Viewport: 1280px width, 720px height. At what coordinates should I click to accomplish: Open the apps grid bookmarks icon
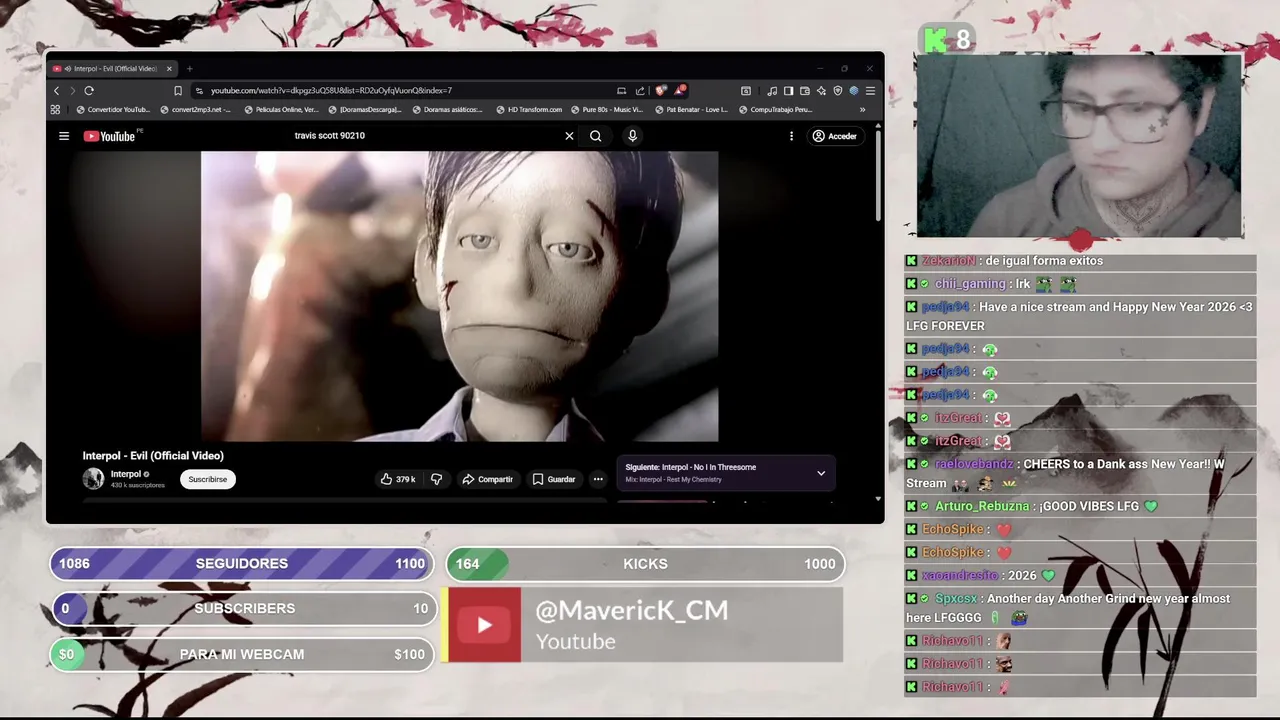pos(55,110)
